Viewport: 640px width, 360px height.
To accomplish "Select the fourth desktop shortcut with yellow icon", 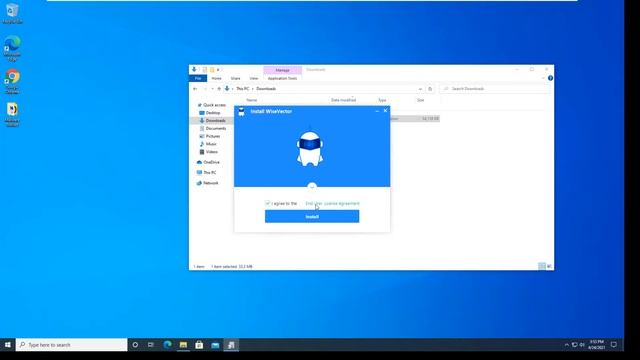I will click(x=12, y=115).
